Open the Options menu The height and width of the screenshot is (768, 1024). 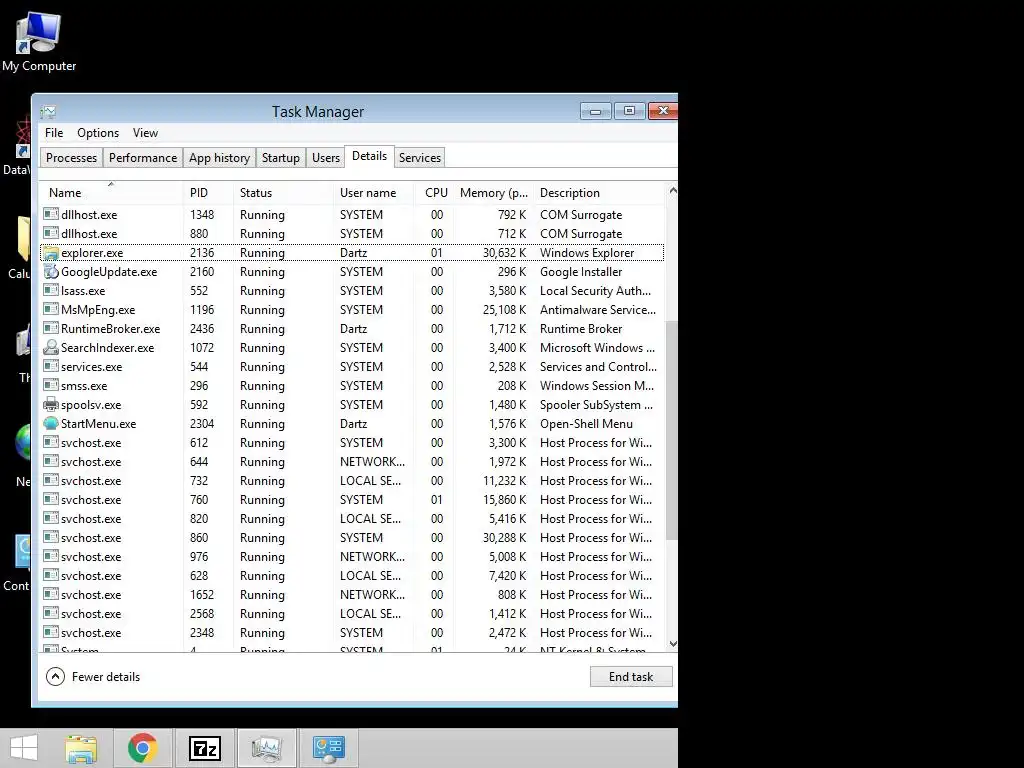[98, 133]
